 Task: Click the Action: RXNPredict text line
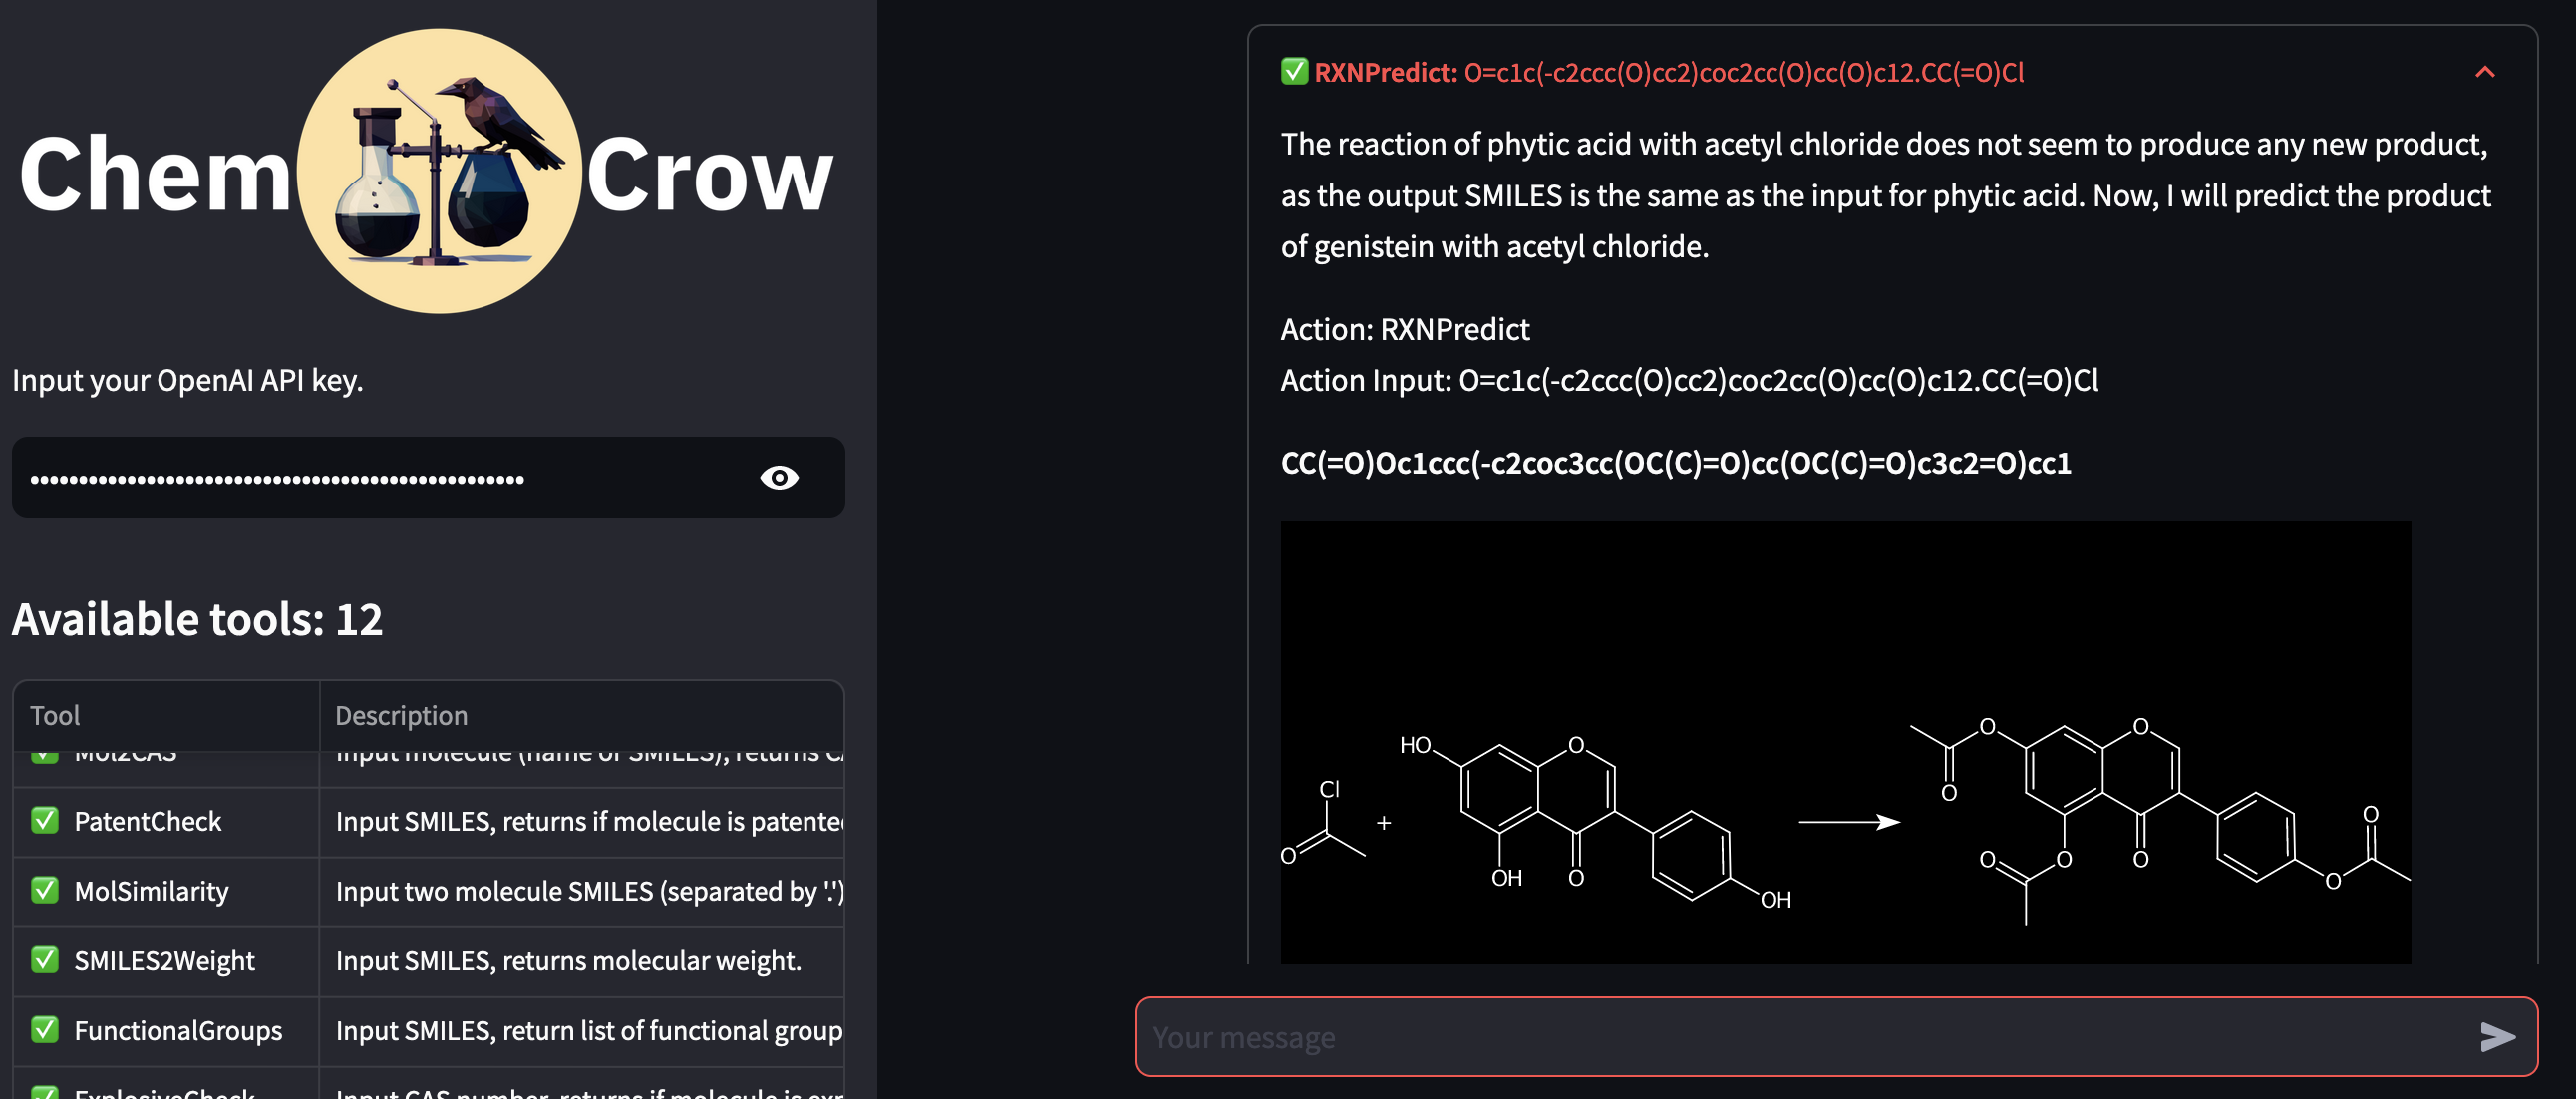1405,329
